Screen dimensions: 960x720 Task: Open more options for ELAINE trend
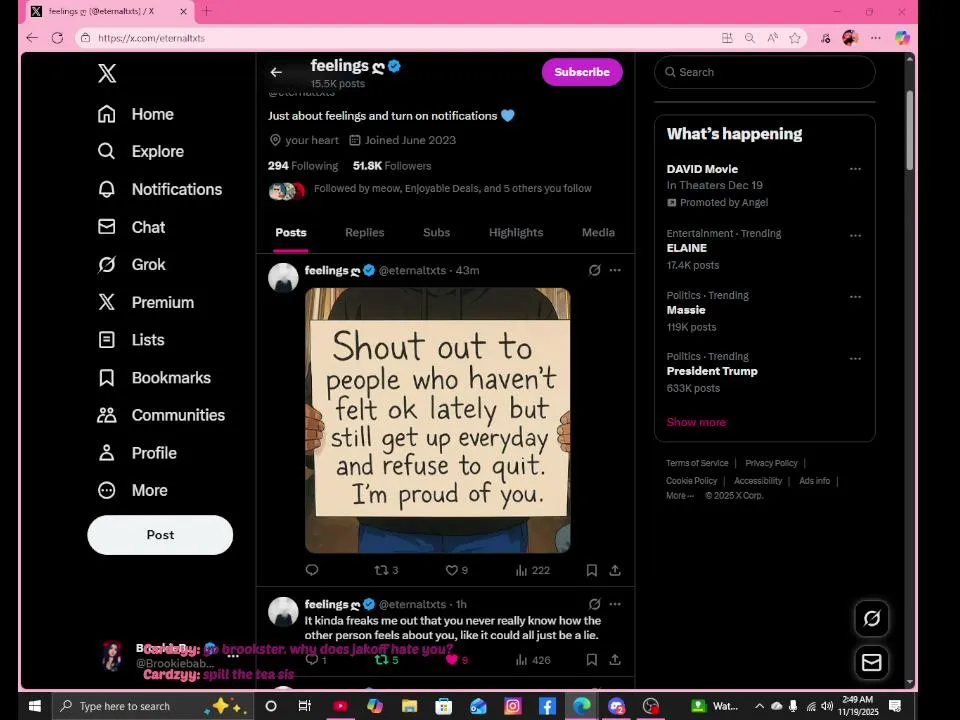[x=855, y=235]
